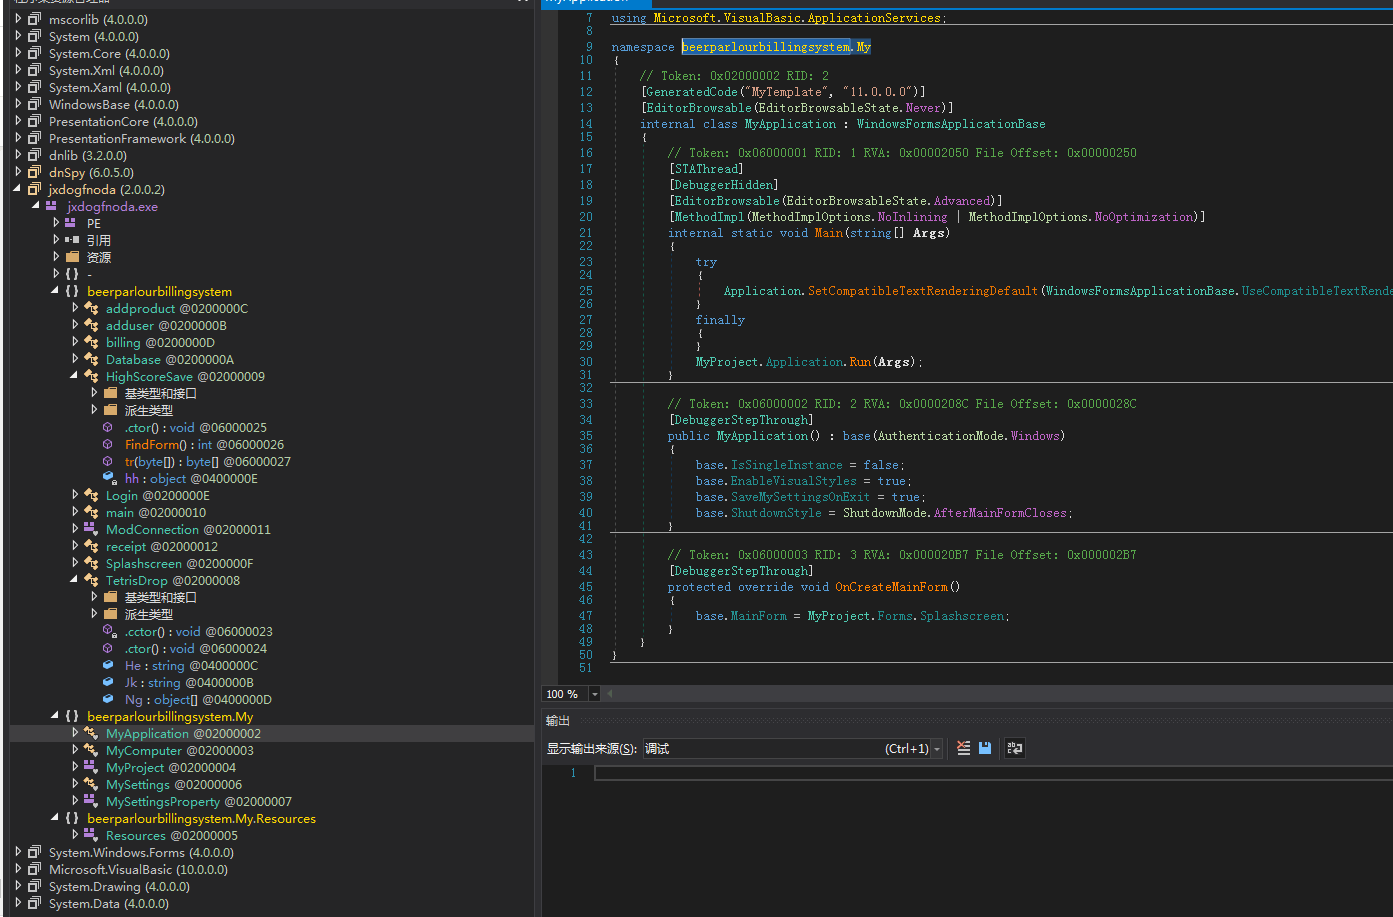The width and height of the screenshot is (1393, 917).
Task: Click the assembly icon beside System.Xml
Action: [35, 70]
